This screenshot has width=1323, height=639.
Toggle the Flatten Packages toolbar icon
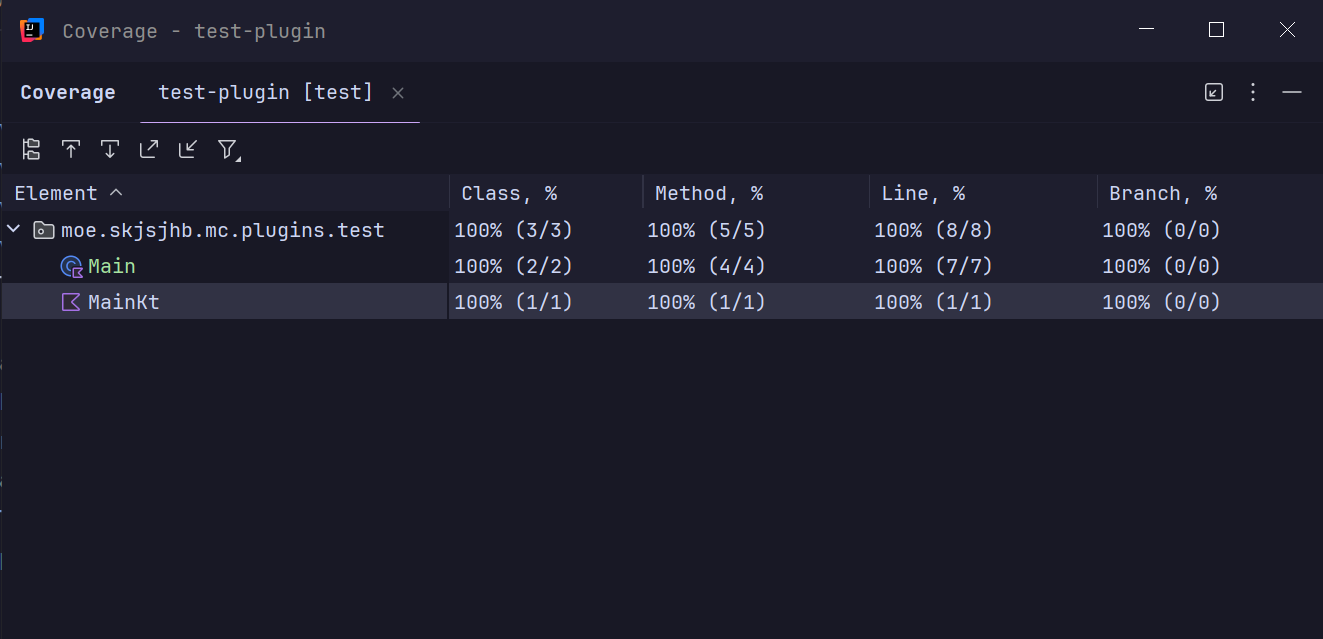click(31, 149)
